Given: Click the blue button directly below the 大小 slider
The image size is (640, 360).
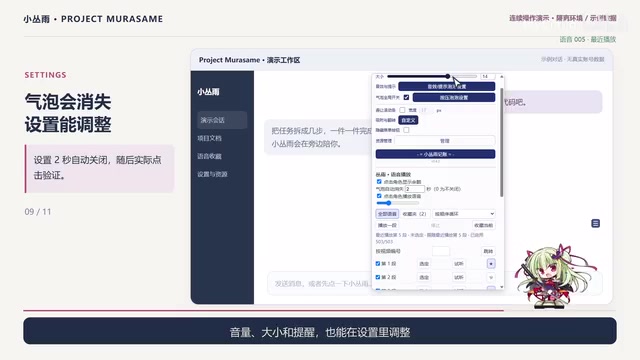Looking at the screenshot, I should [447, 87].
